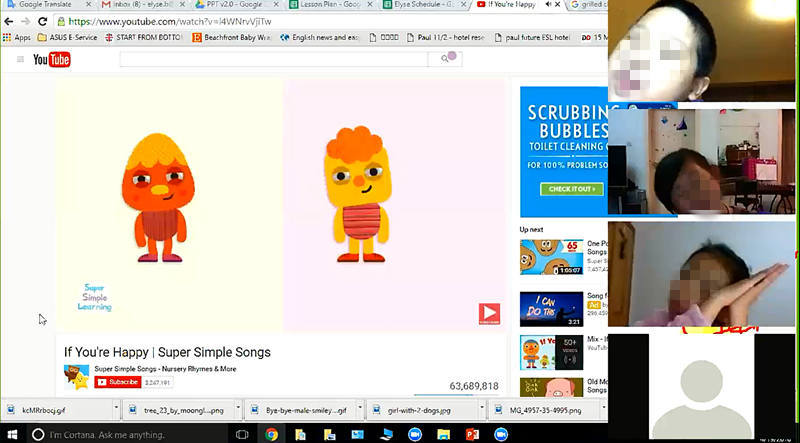The image size is (800, 443).
Task: Open the yellow File Explorer folder in taskbar
Action: point(444,434)
